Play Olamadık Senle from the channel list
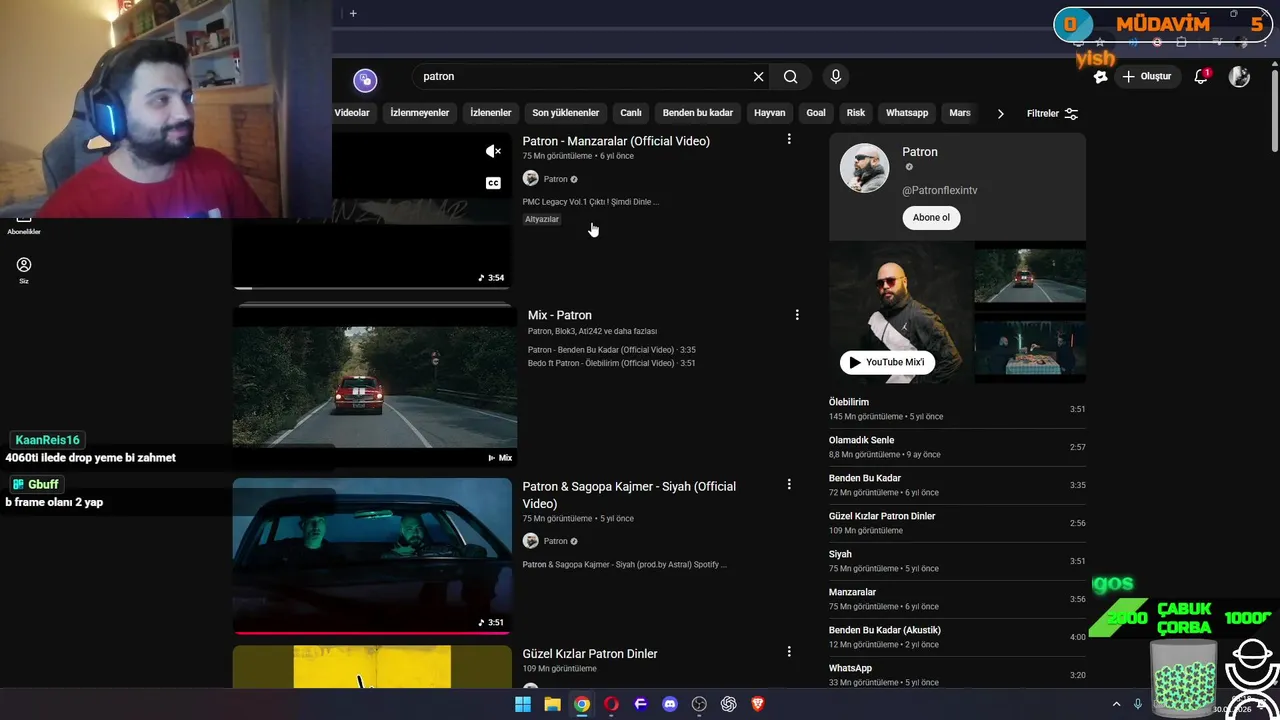The image size is (1280, 720). pyautogui.click(x=957, y=447)
